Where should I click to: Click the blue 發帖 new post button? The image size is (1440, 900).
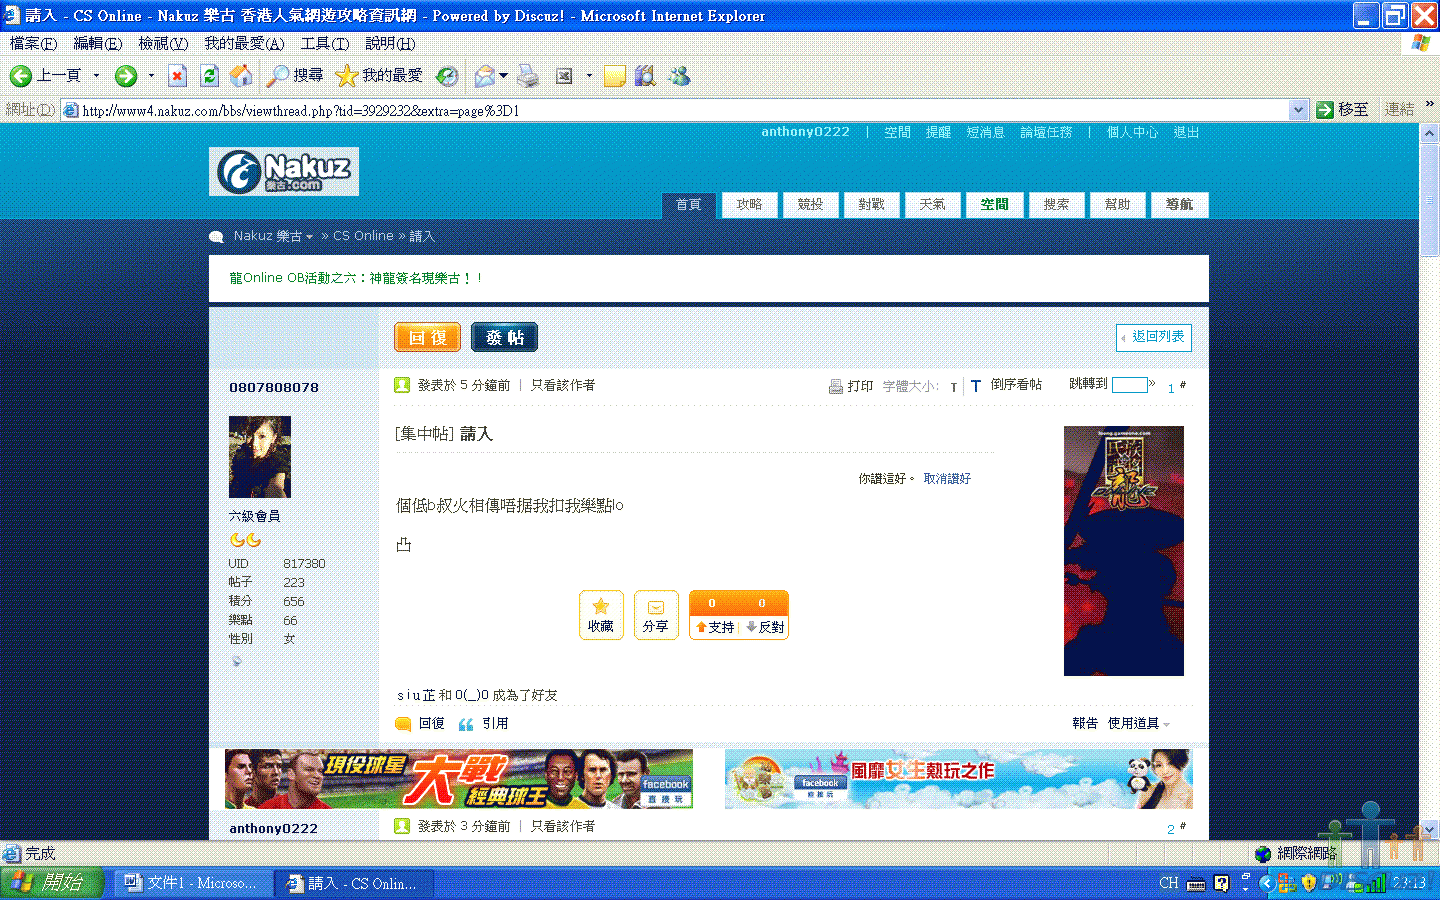click(505, 337)
